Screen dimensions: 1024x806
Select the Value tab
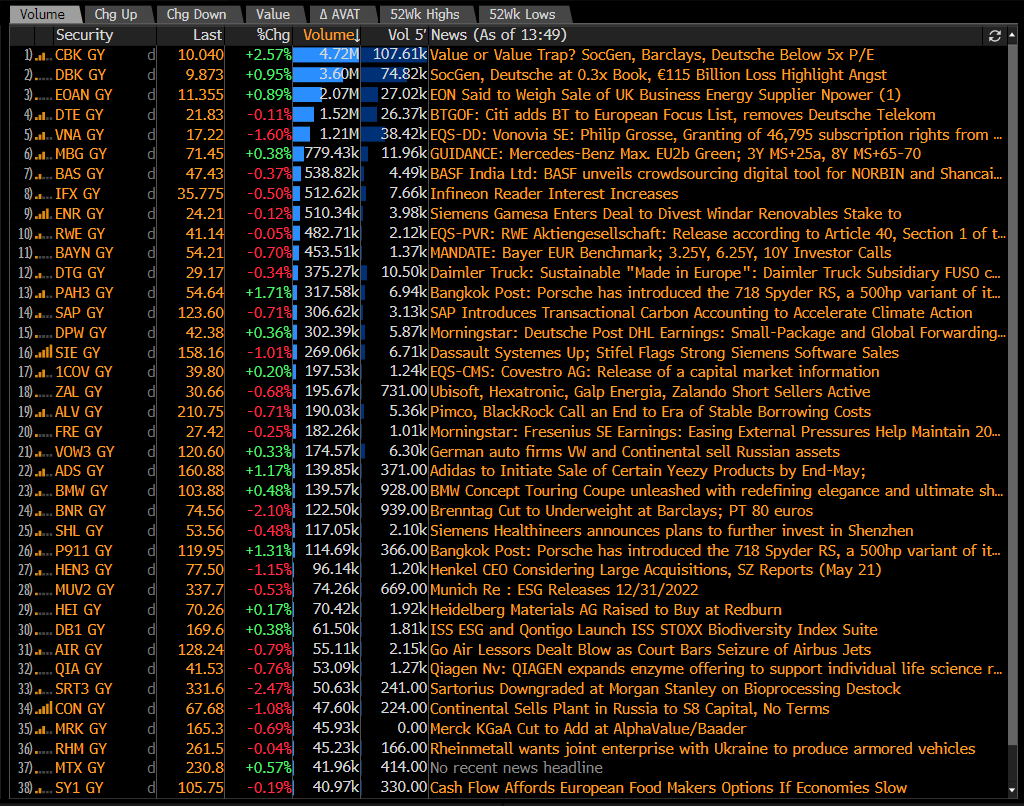click(273, 14)
